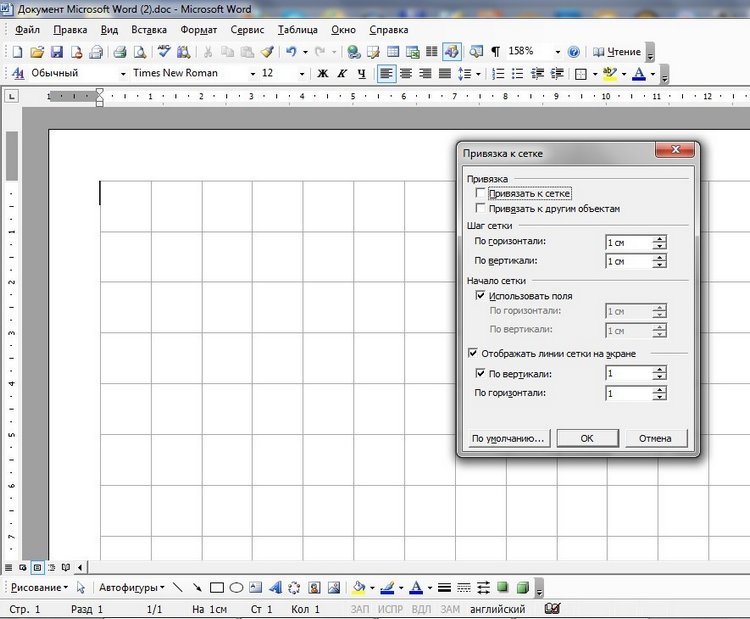Screen dimensions: 750x619
Task: Open the font name dropdown (Times New Roman)
Action: (253, 74)
